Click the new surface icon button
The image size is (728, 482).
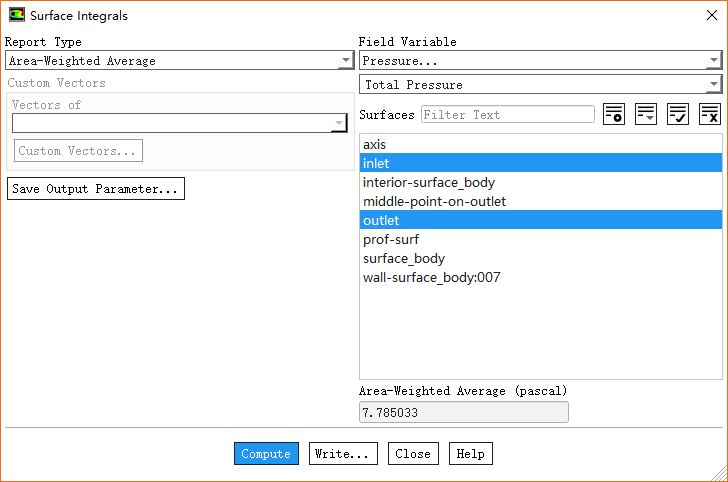tap(614, 114)
